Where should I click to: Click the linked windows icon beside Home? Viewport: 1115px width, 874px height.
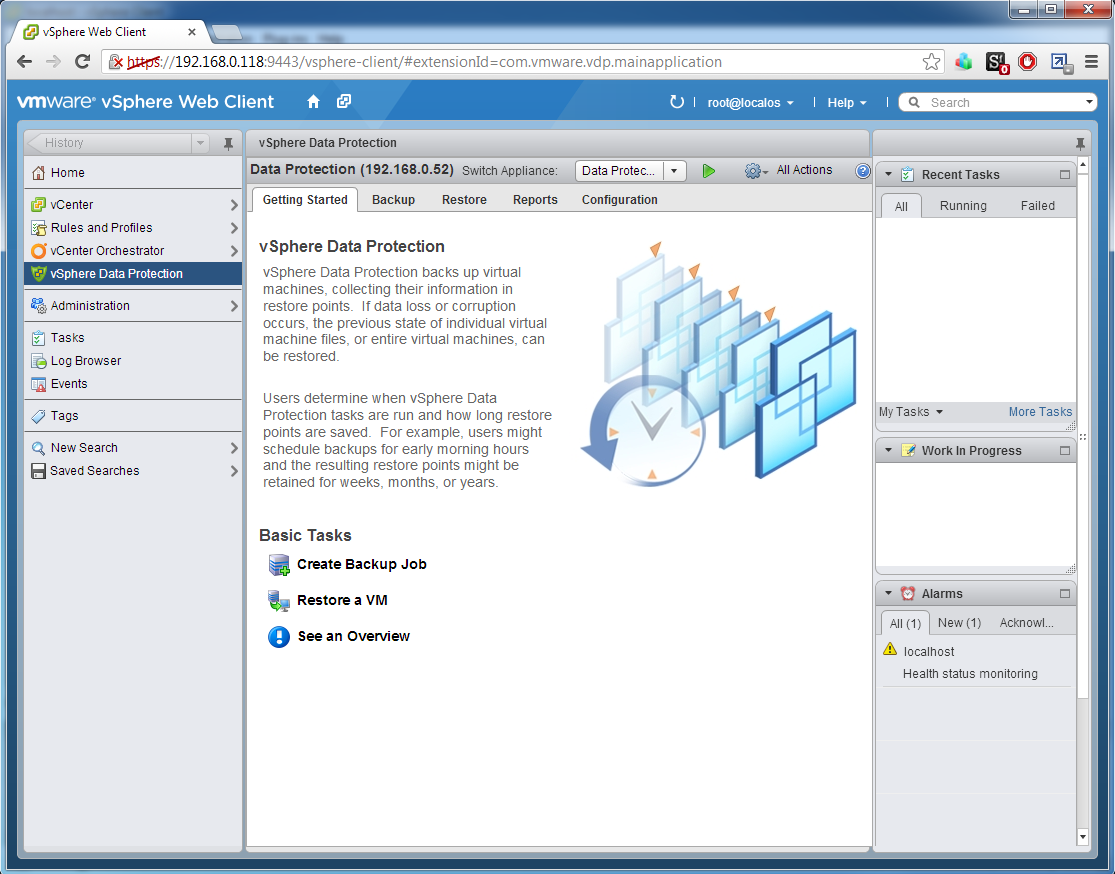(344, 101)
